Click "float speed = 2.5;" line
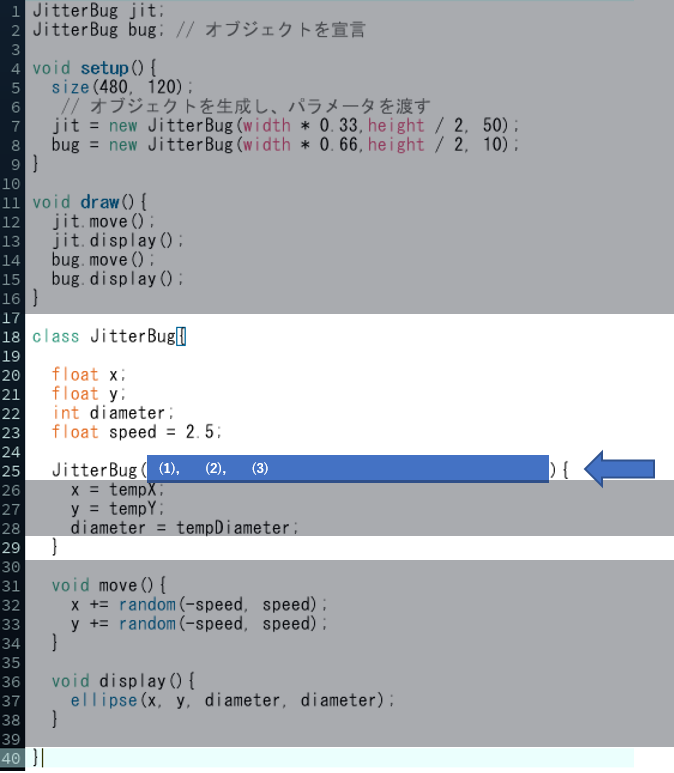The height and width of the screenshot is (773, 674). [x=137, y=432]
